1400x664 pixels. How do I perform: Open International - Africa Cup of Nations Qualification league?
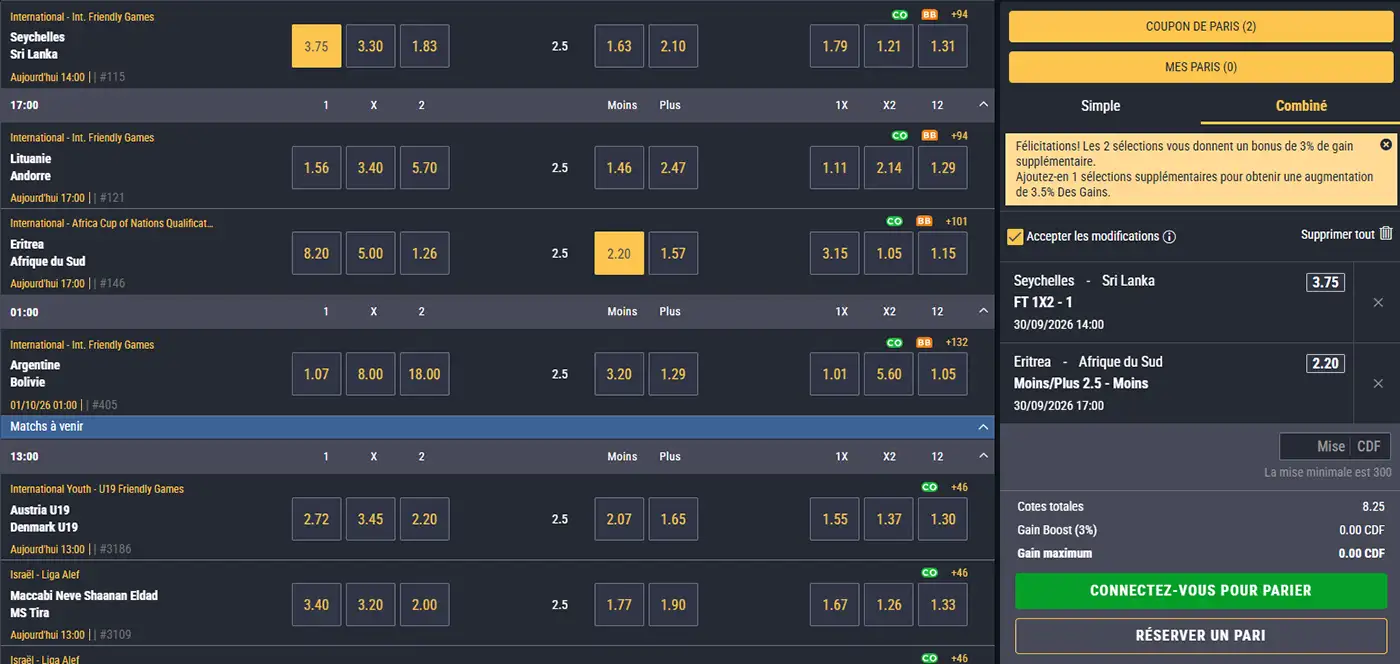coord(112,223)
